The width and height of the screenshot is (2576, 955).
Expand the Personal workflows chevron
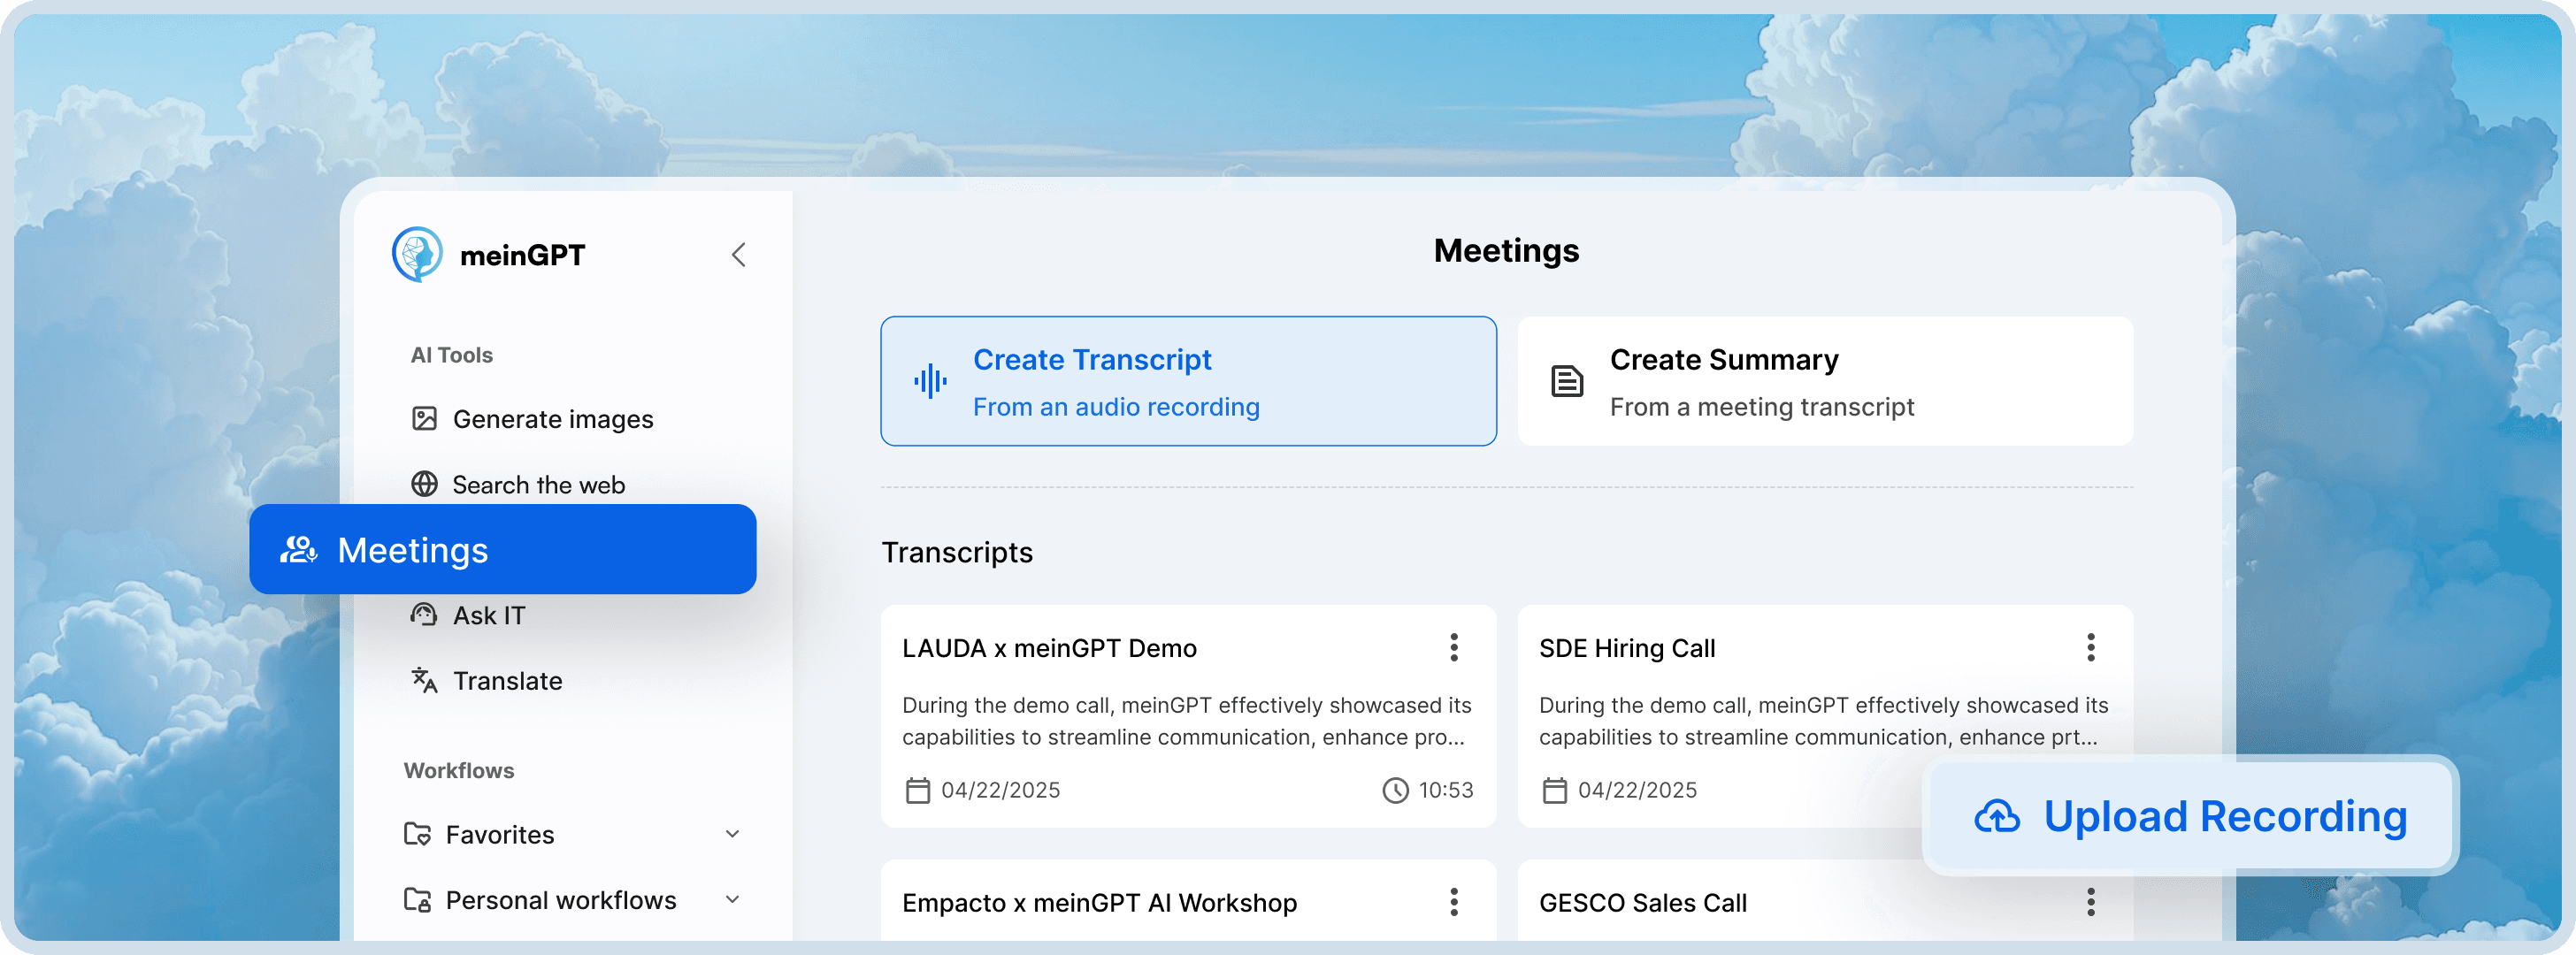coord(732,899)
